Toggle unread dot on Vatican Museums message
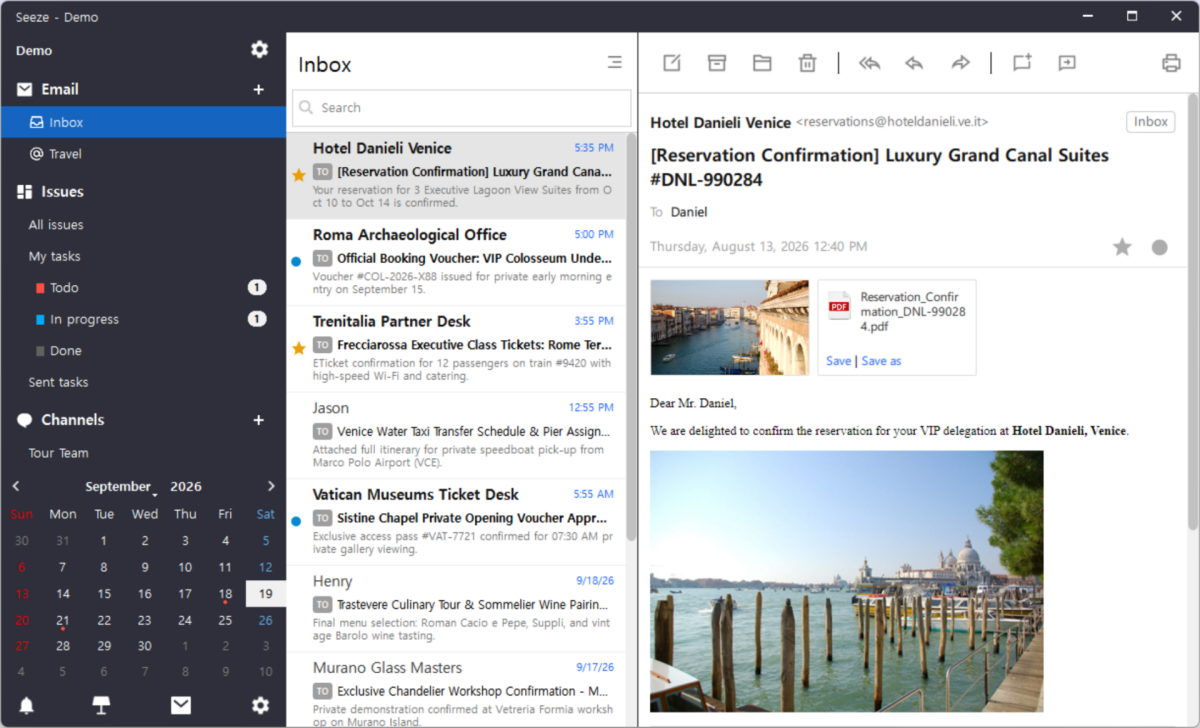1200x728 pixels. pos(296,521)
